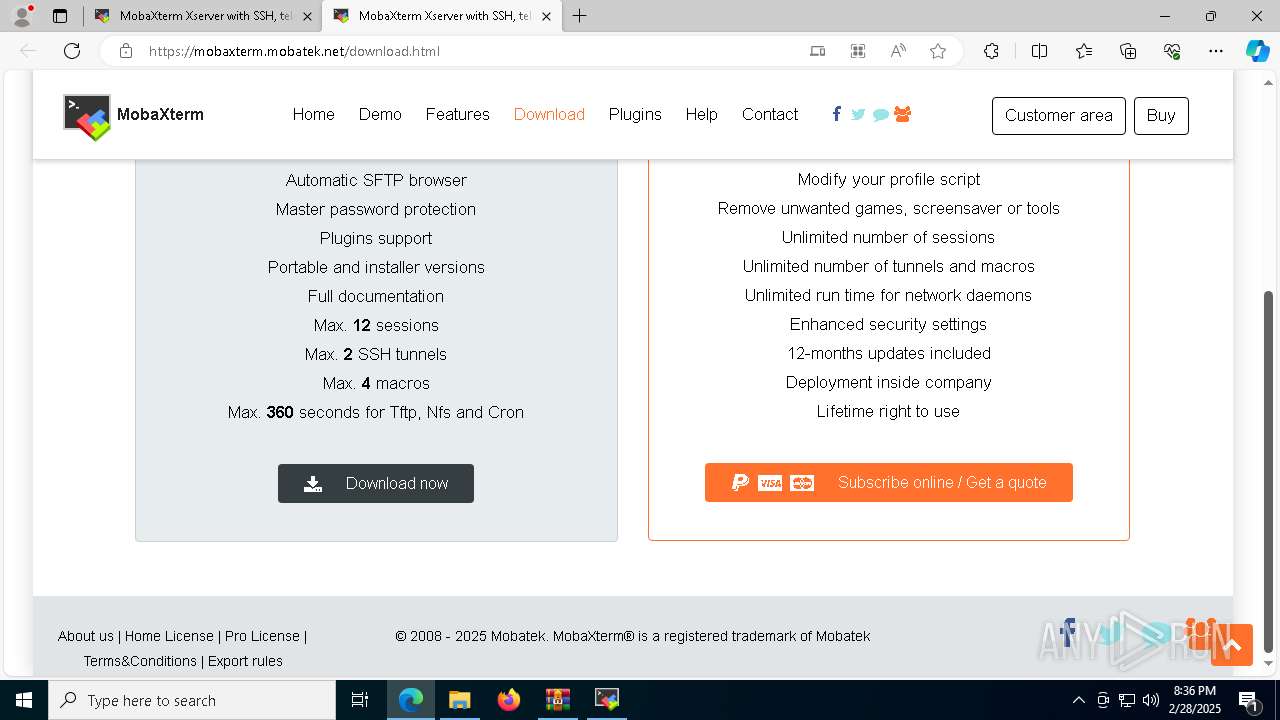The width and height of the screenshot is (1280, 720).
Task: Open File Explorer from taskbar
Action: click(459, 700)
